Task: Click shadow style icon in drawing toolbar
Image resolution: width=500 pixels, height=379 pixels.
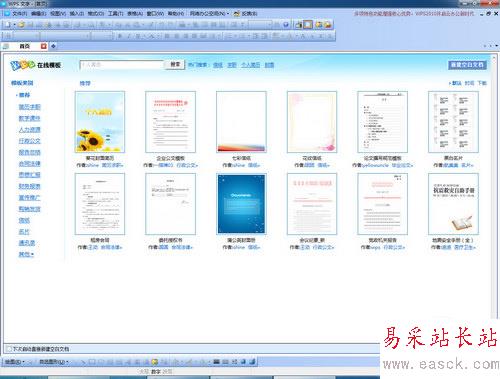Action: 244,361
